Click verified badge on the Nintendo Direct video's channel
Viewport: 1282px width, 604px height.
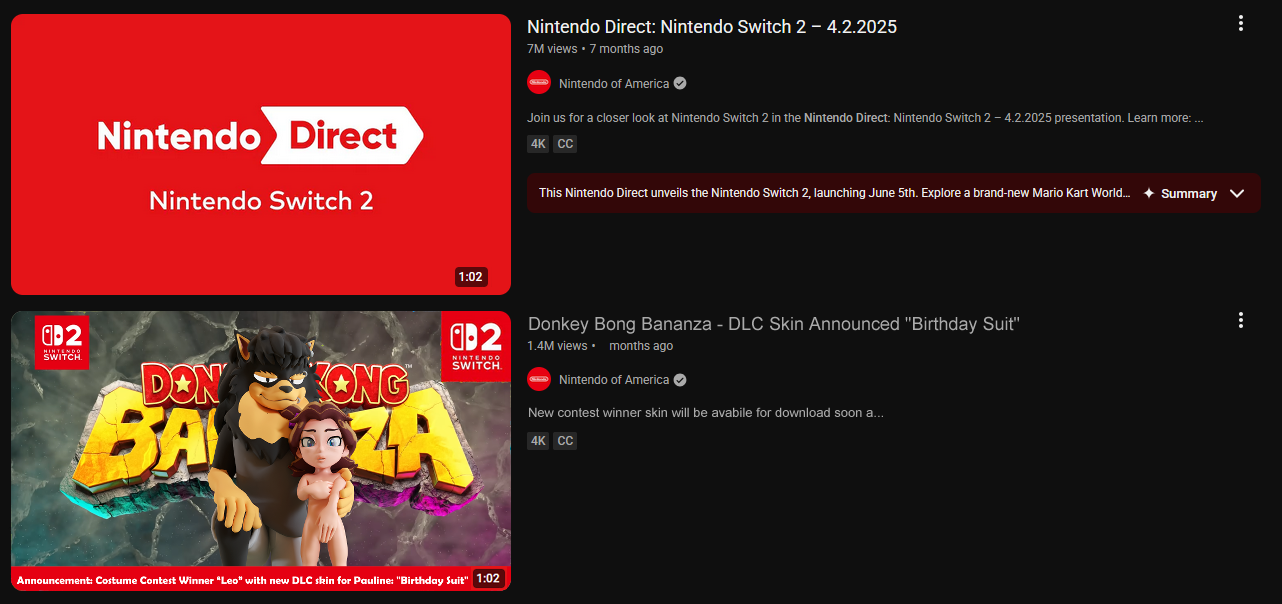click(680, 83)
